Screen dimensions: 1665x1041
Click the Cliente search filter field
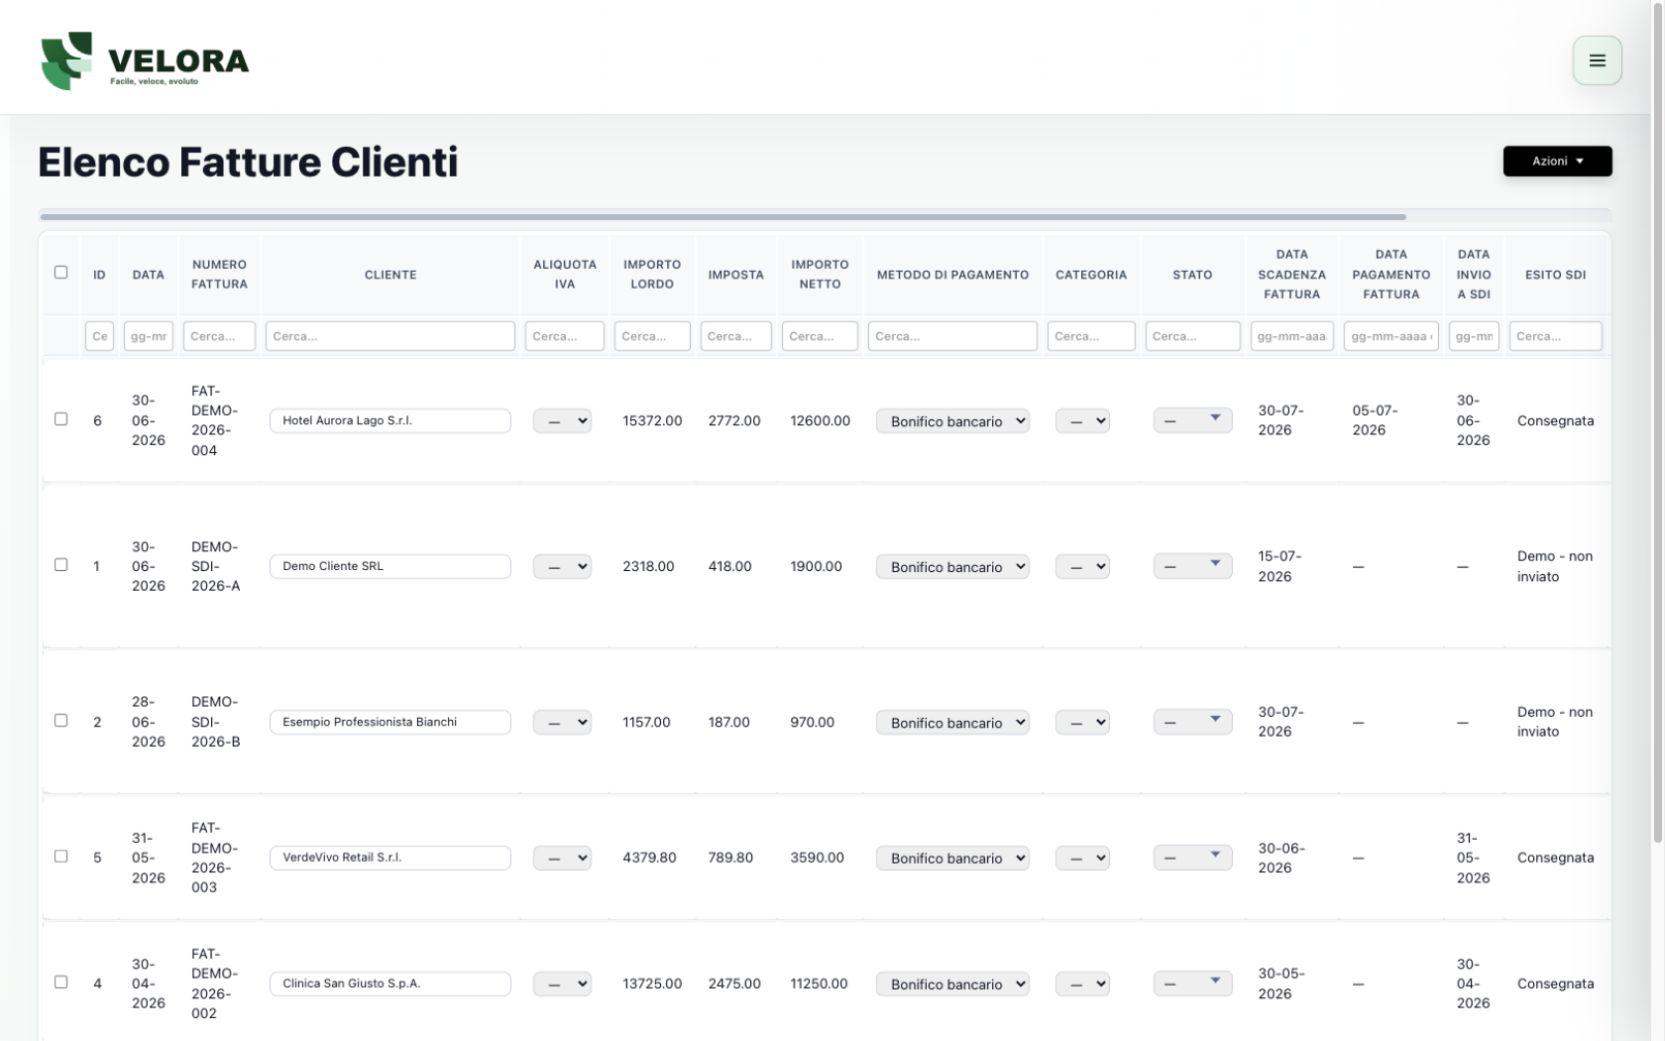[390, 336]
